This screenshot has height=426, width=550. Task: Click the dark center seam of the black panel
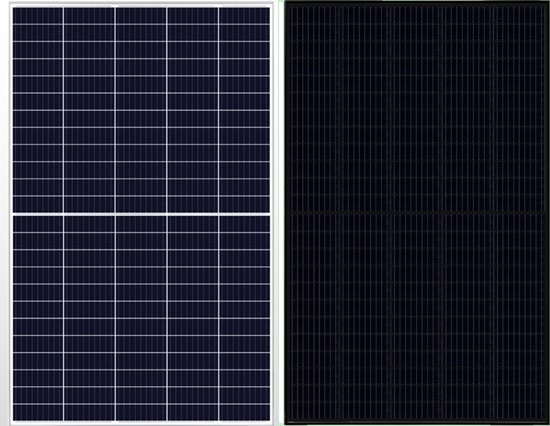pyautogui.click(x=417, y=213)
